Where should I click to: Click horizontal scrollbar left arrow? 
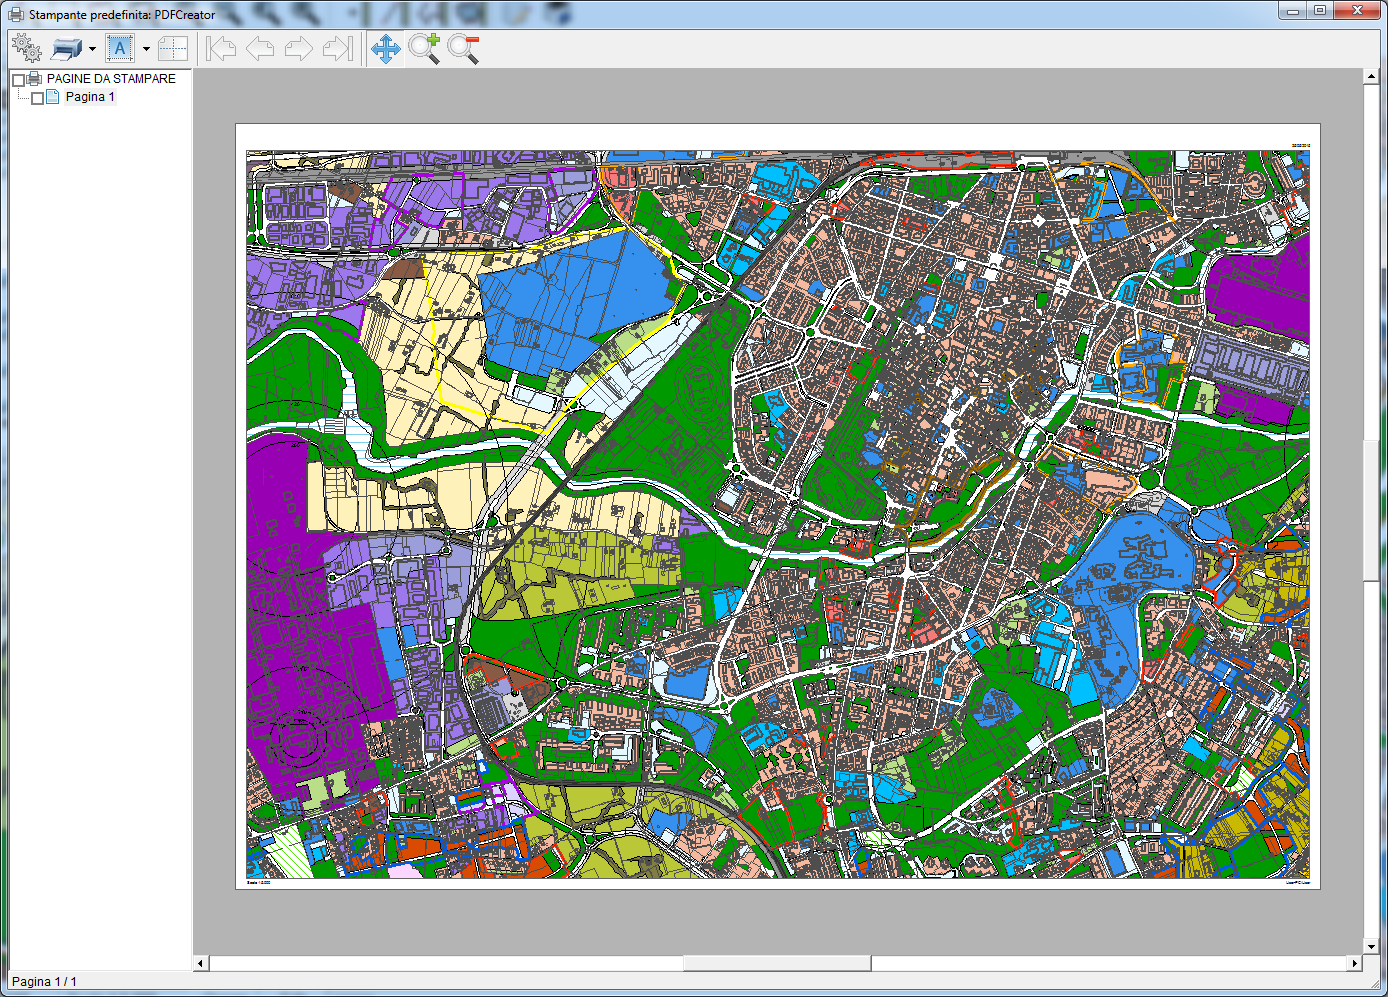click(201, 963)
